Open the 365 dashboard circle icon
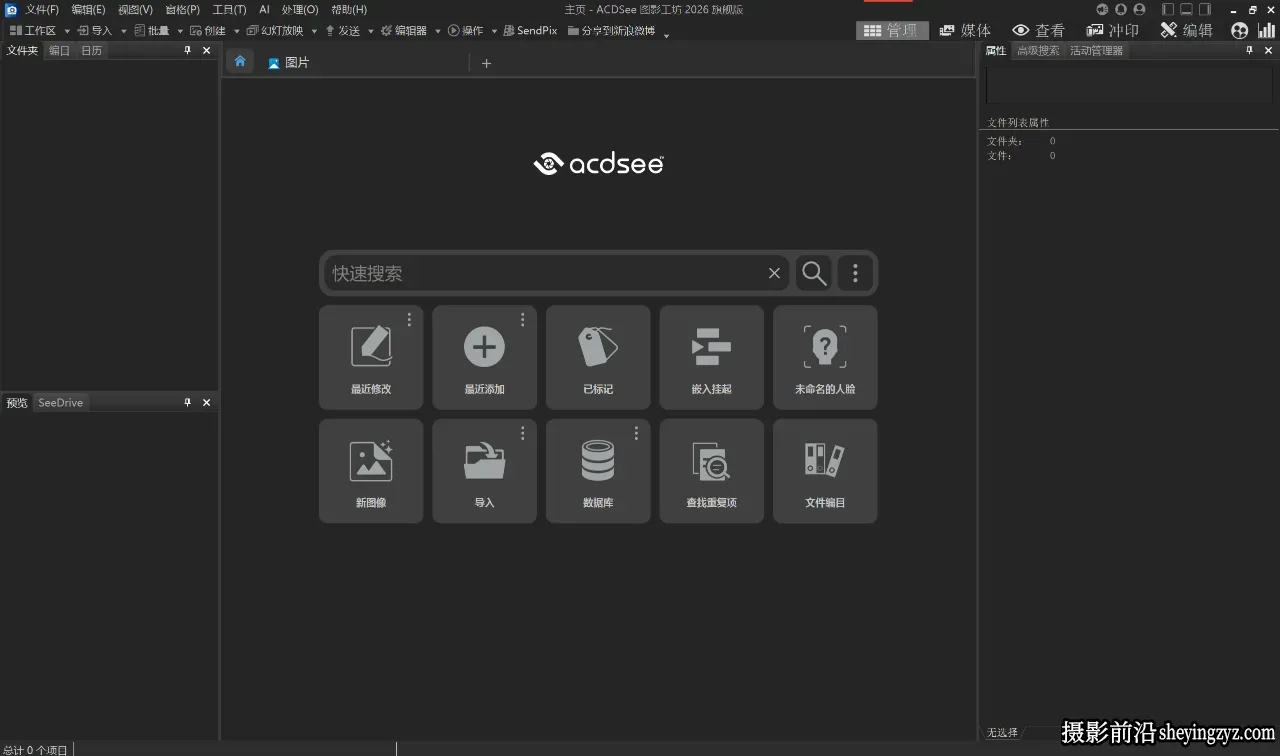The width and height of the screenshot is (1280, 756). click(x=1240, y=31)
